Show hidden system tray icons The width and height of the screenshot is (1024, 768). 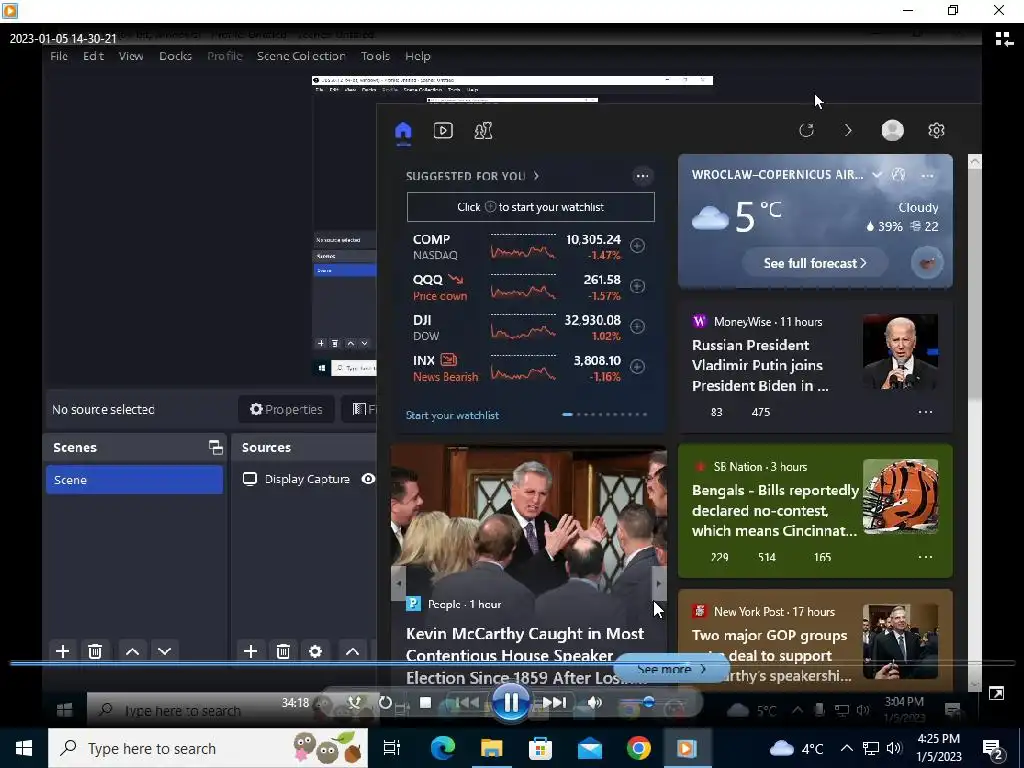pyautogui.click(x=846, y=748)
